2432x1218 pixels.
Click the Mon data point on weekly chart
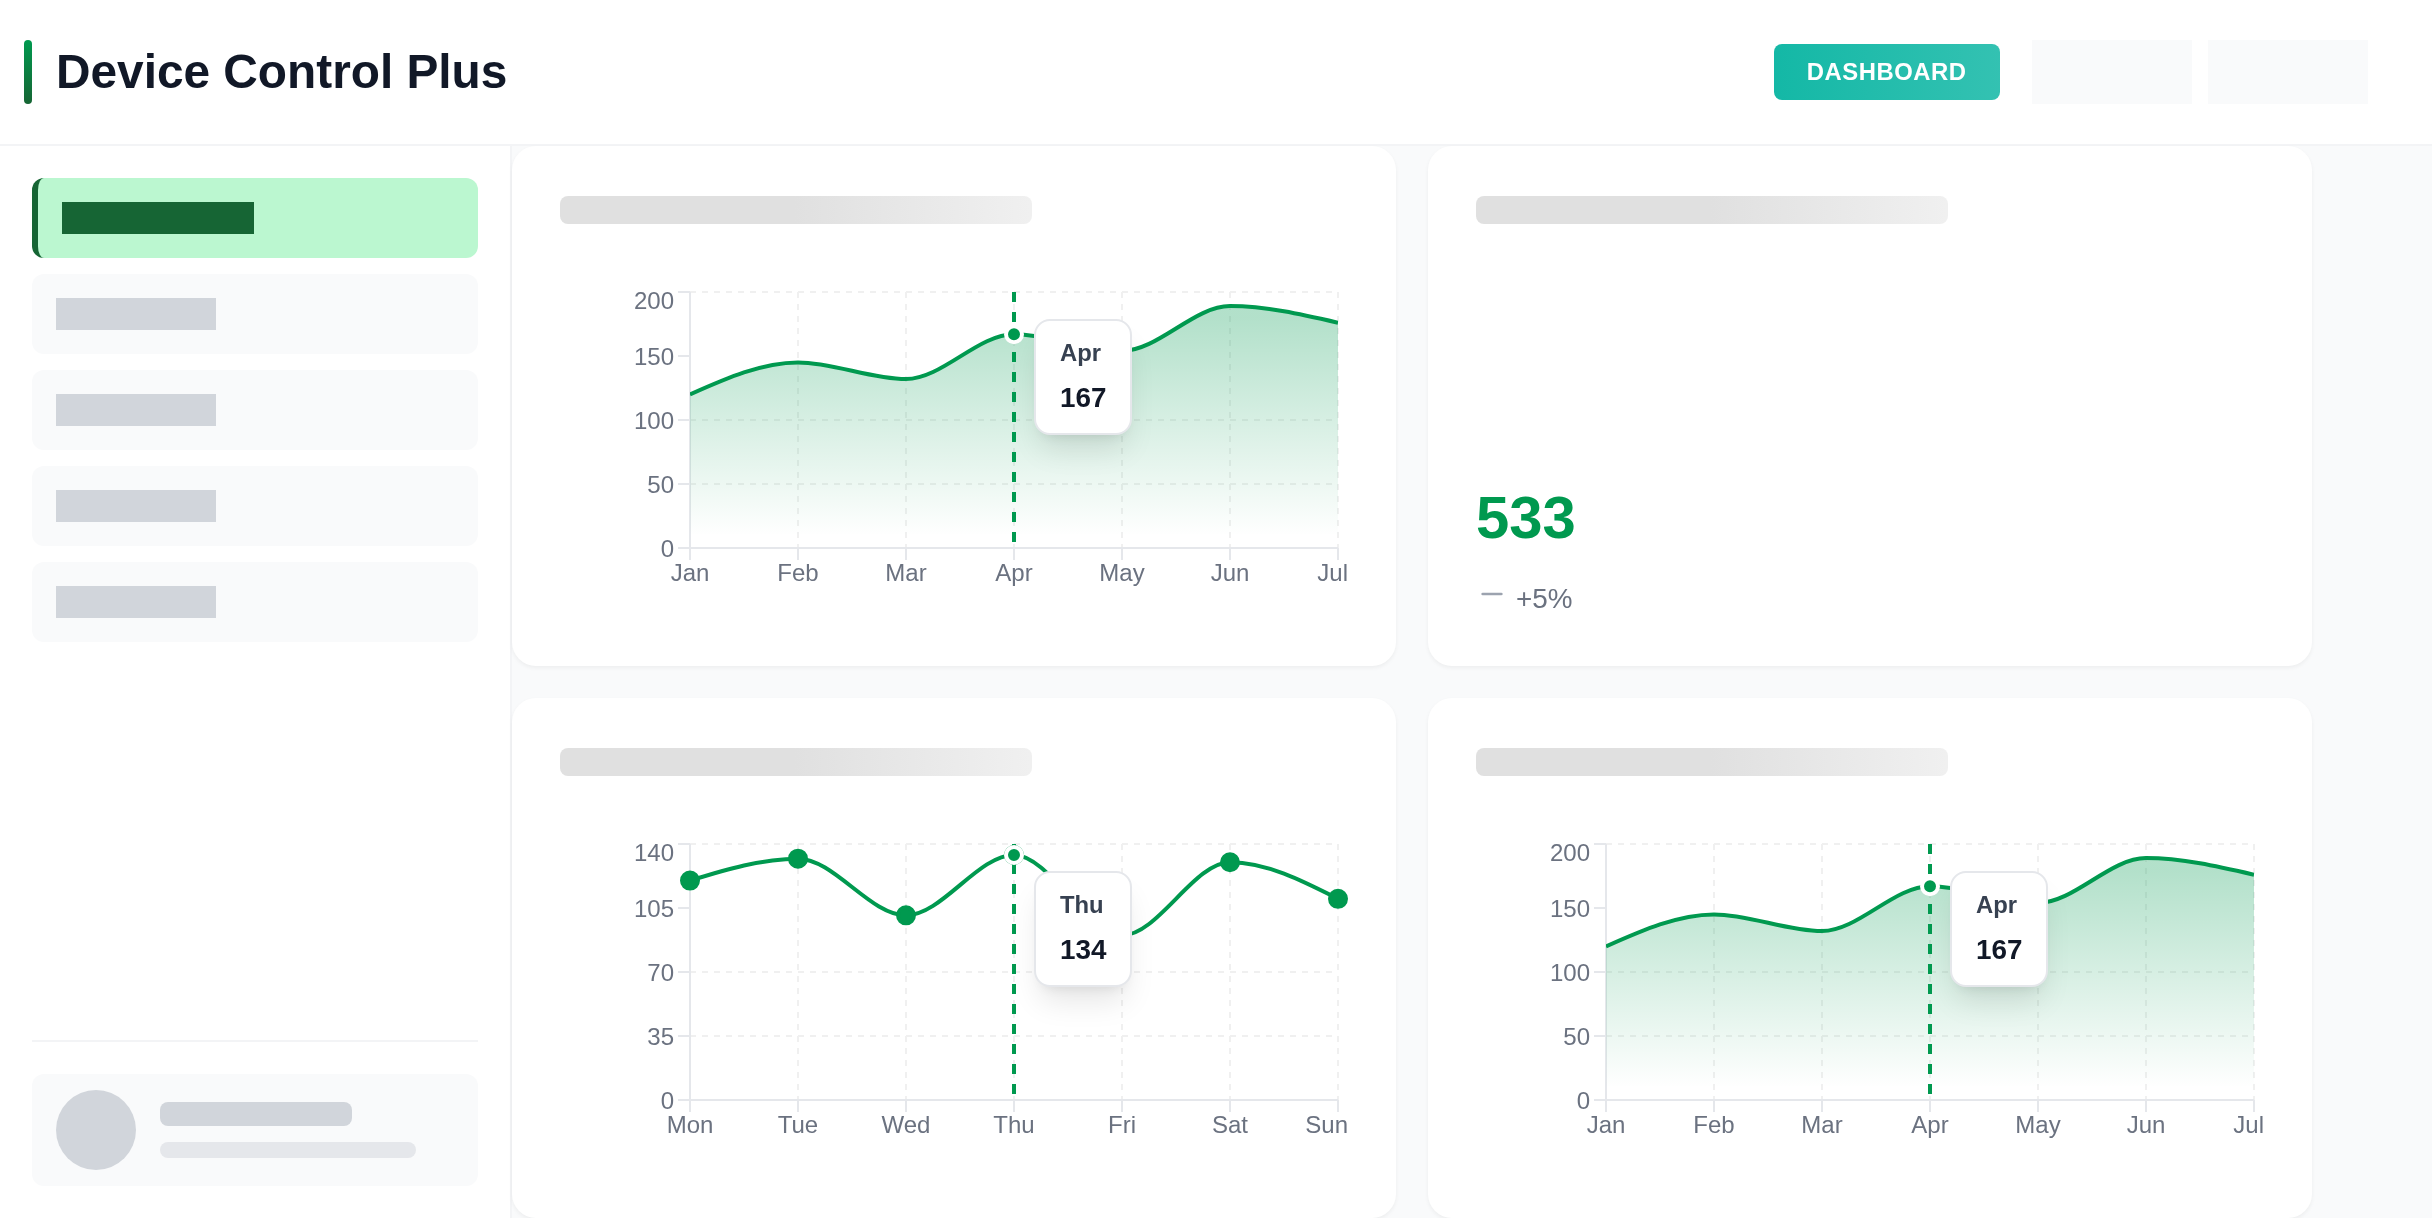click(x=690, y=881)
